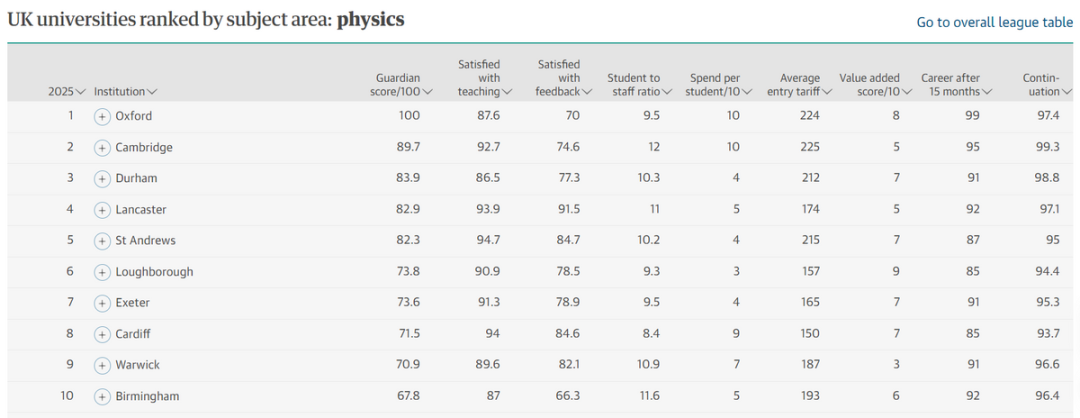Open Lancaster details via plus icon
This screenshot has width=1080, height=418.
(101, 210)
